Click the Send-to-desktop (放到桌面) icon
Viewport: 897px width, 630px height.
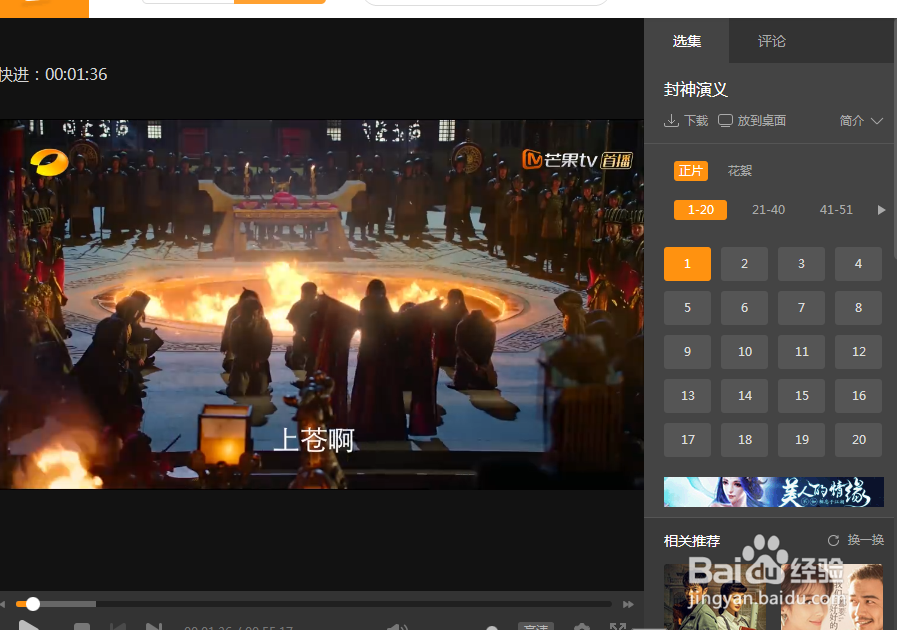tap(725, 119)
